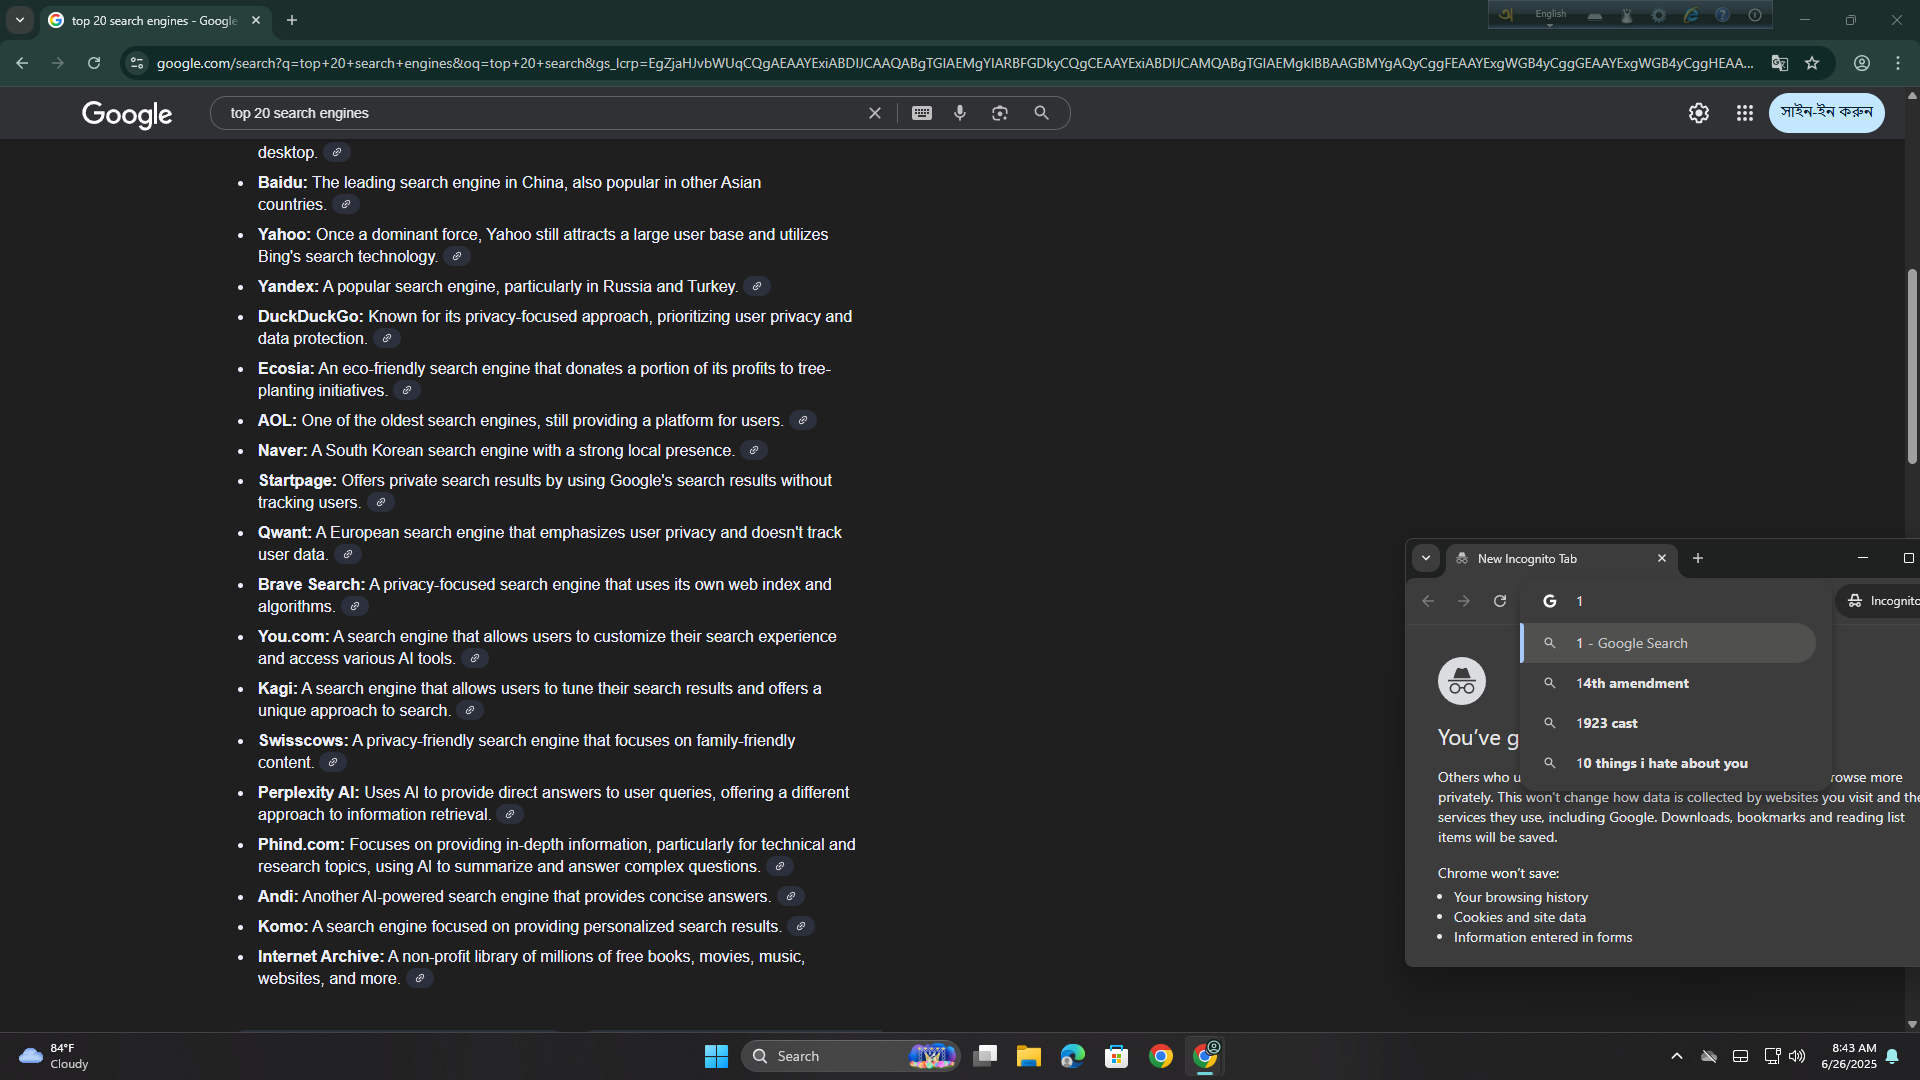
Task: Choose the '1923 cast' suggestion
Action: [1668, 723]
